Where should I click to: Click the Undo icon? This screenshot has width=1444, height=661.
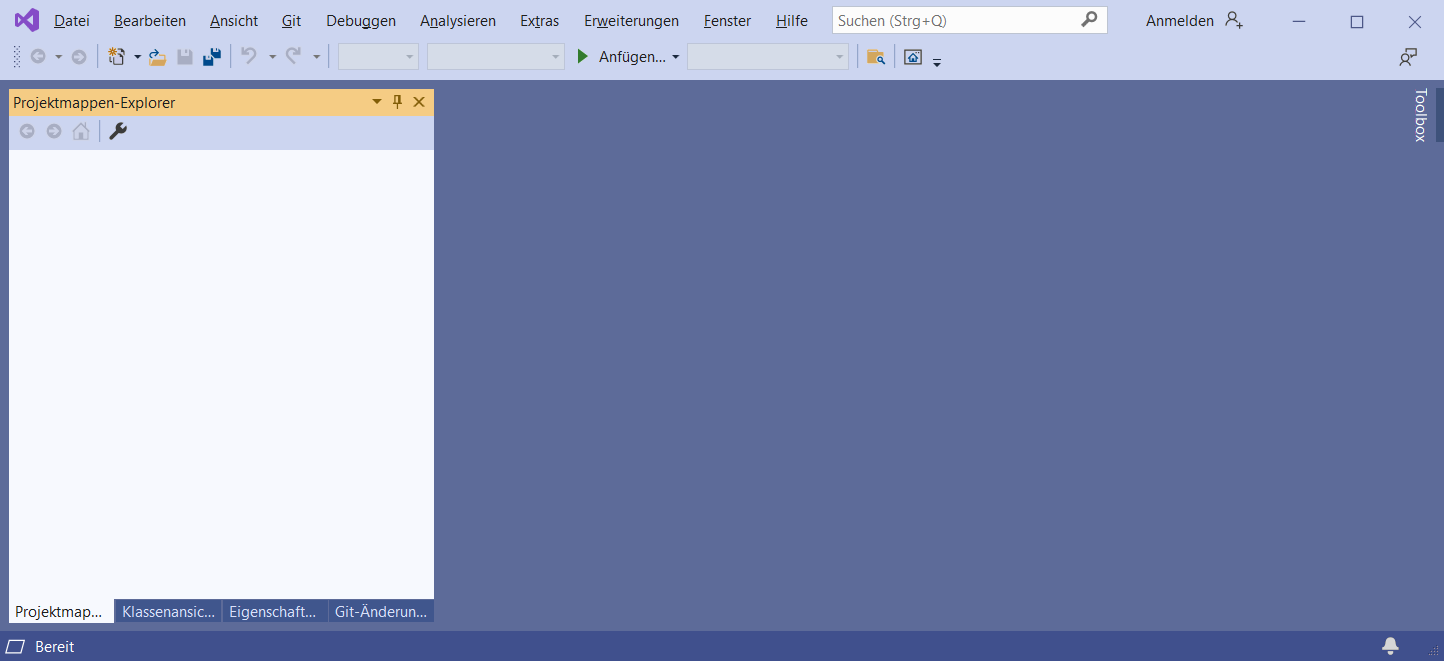tap(250, 56)
